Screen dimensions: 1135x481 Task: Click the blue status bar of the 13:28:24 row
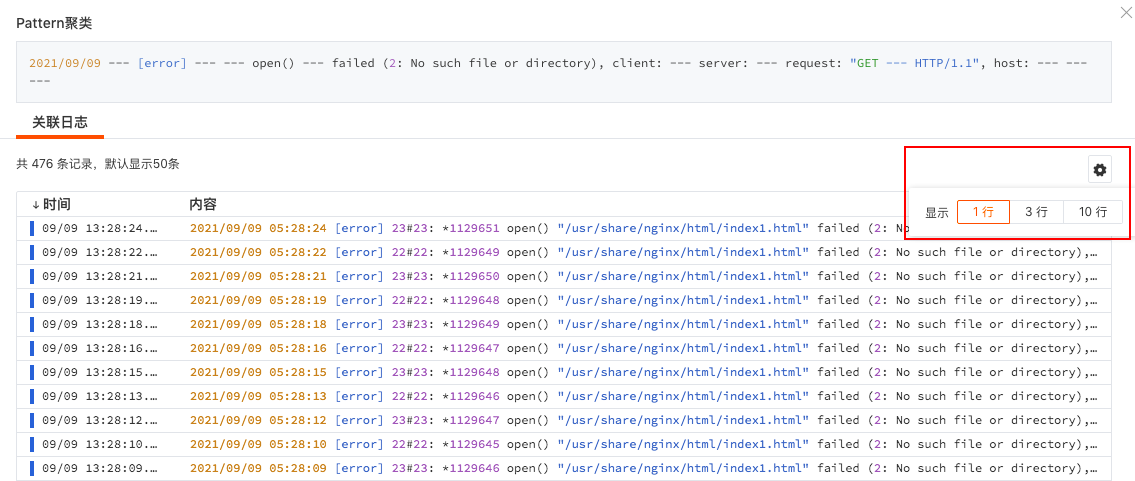[32, 228]
